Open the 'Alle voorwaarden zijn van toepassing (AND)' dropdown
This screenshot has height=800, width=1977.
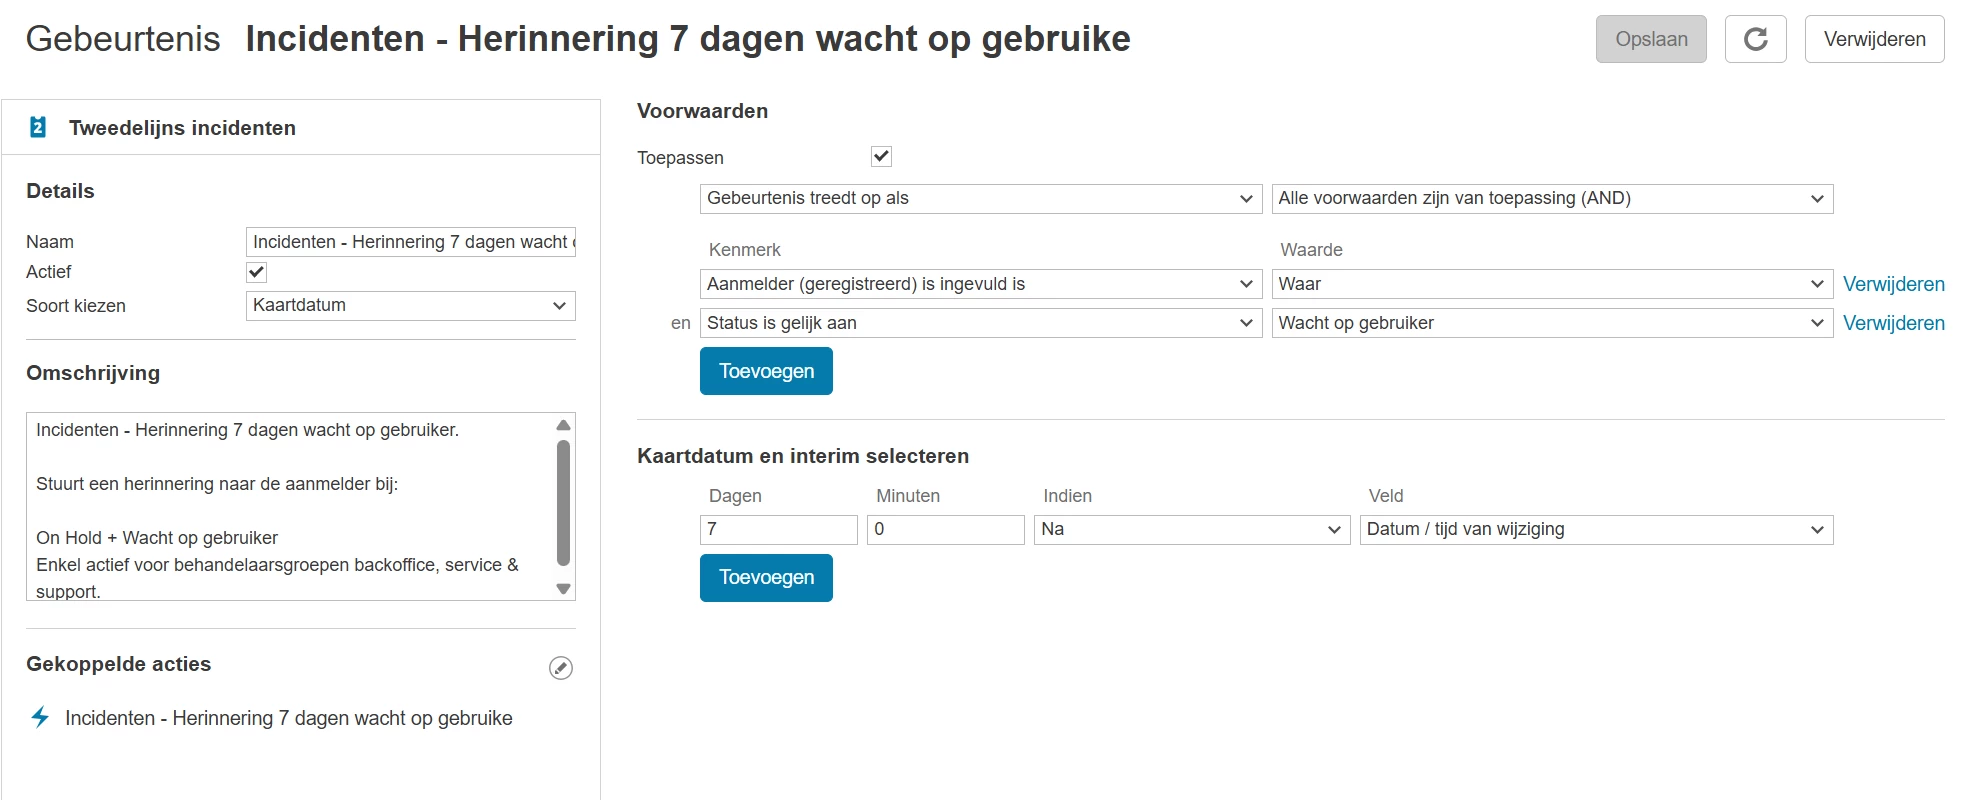(x=1552, y=199)
